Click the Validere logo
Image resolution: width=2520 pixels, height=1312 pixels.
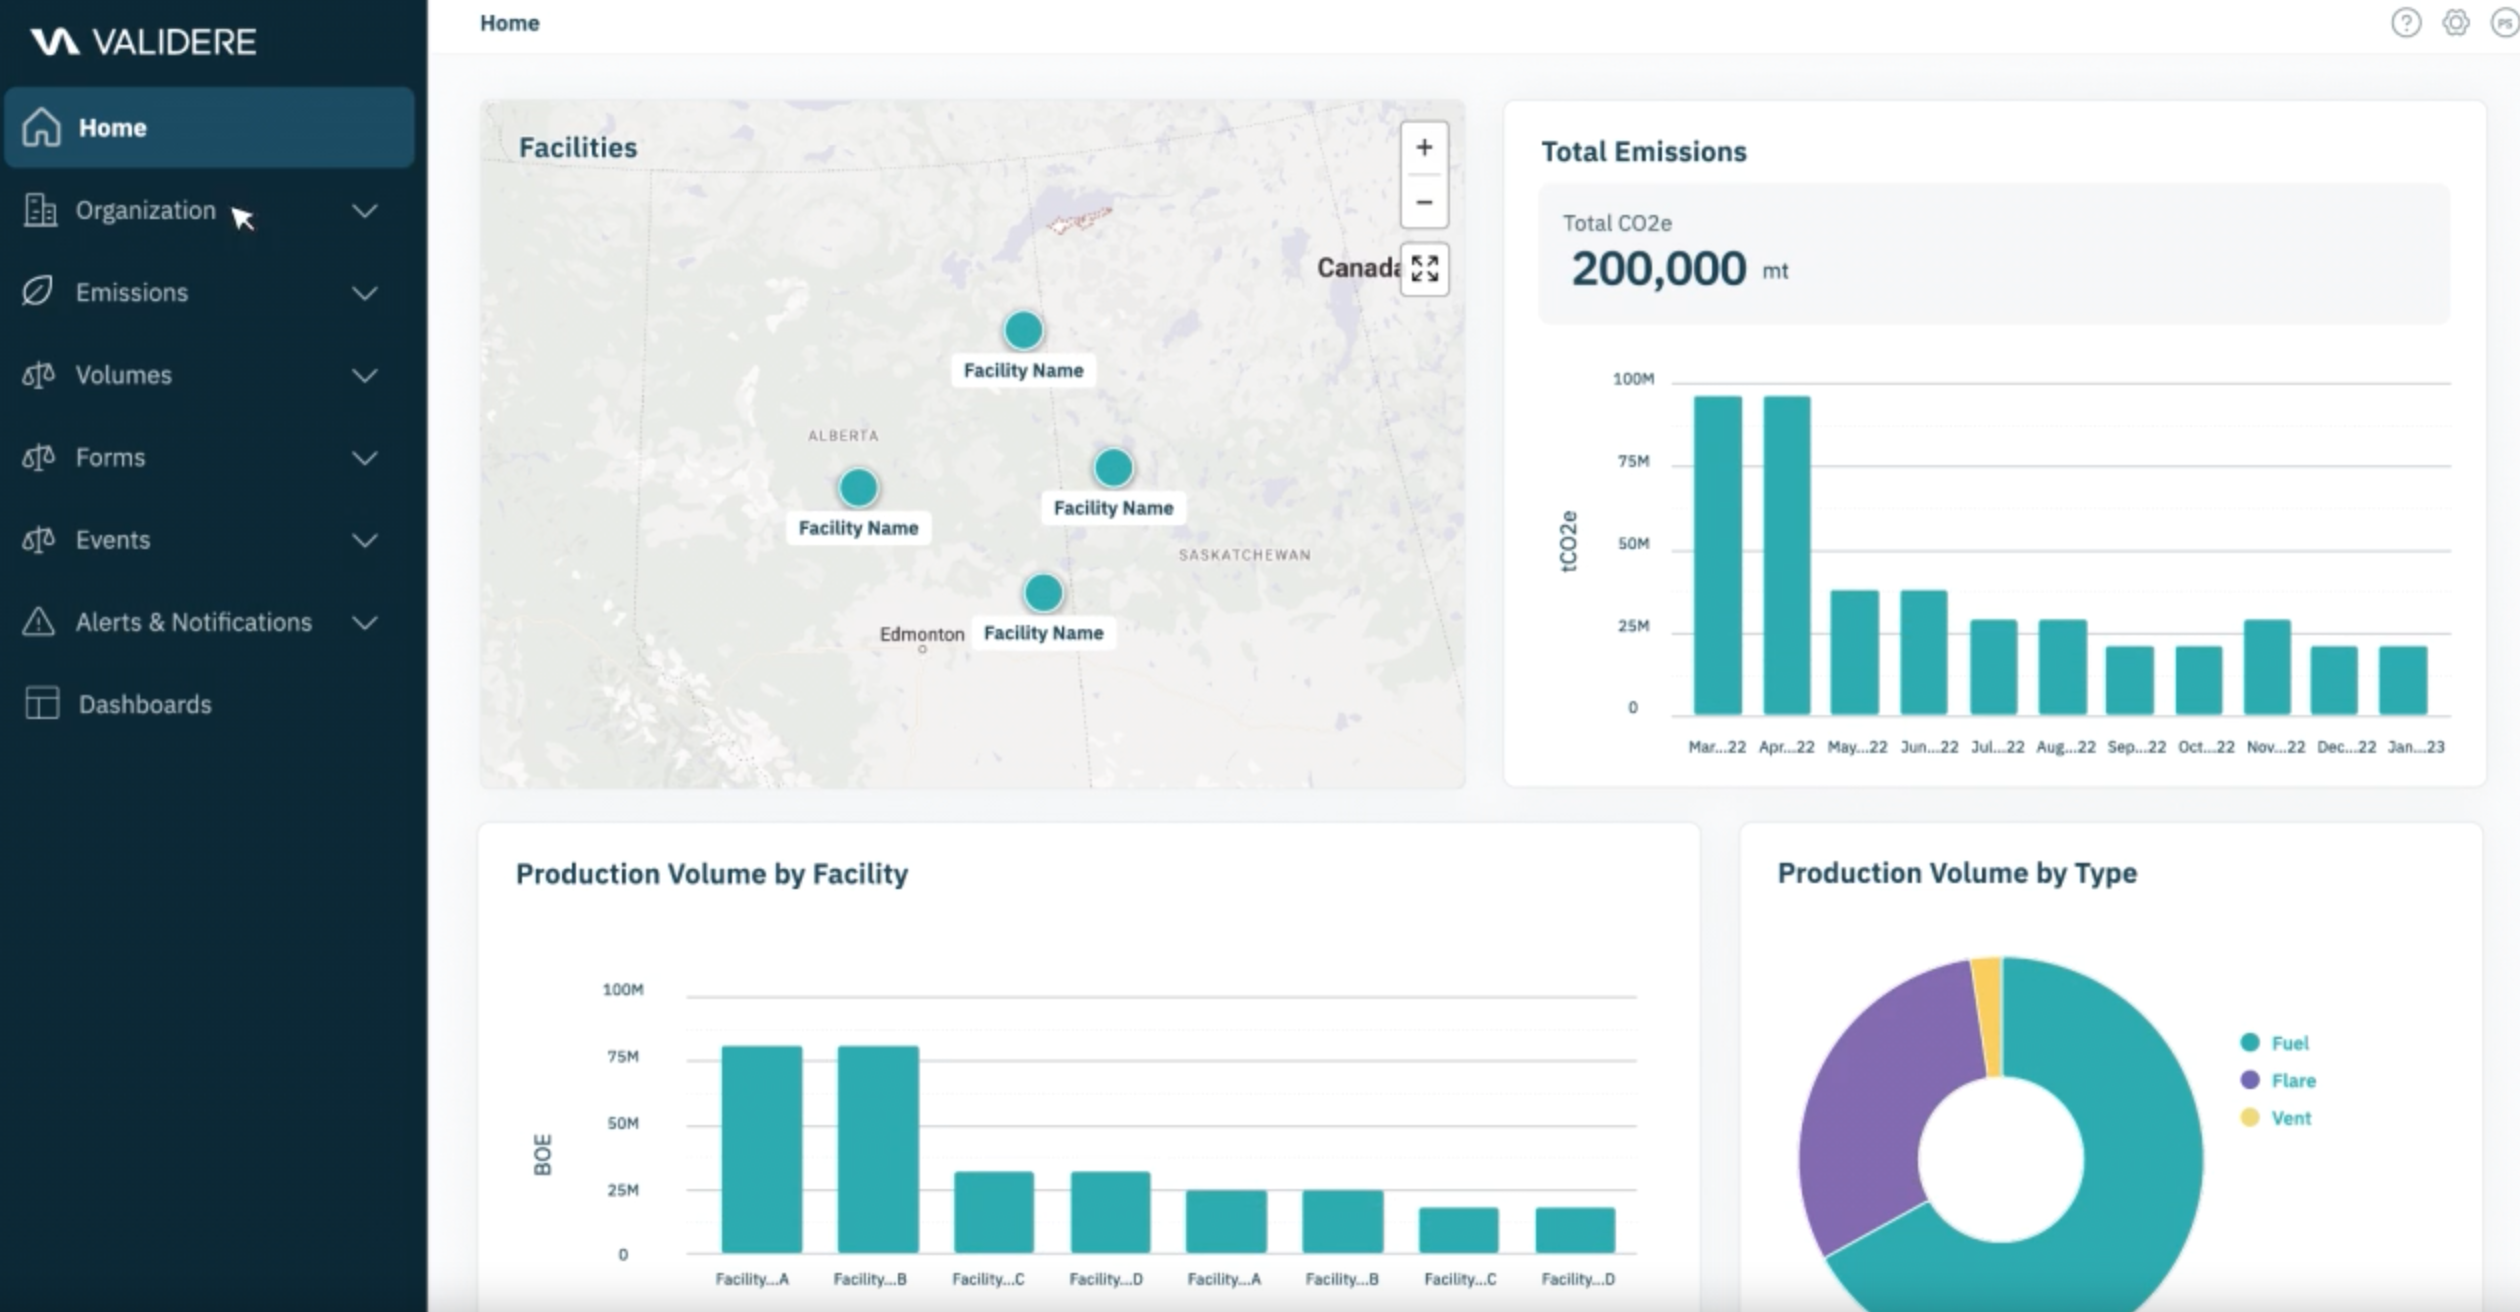tap(143, 42)
